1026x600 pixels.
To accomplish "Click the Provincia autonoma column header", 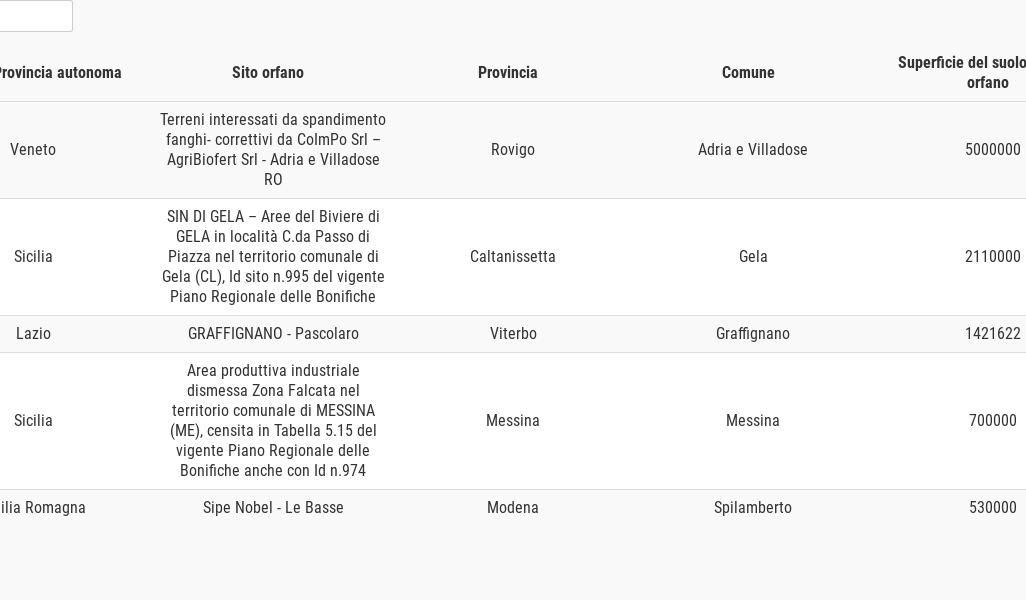I will (58, 73).
